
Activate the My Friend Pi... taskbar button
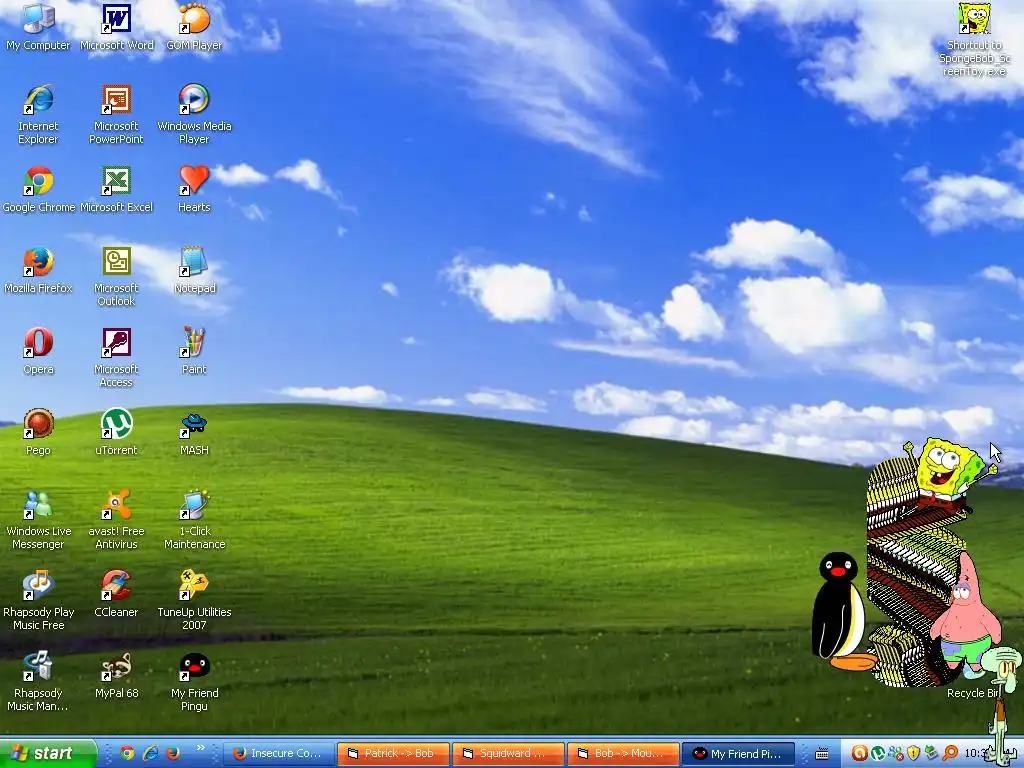[739, 754]
